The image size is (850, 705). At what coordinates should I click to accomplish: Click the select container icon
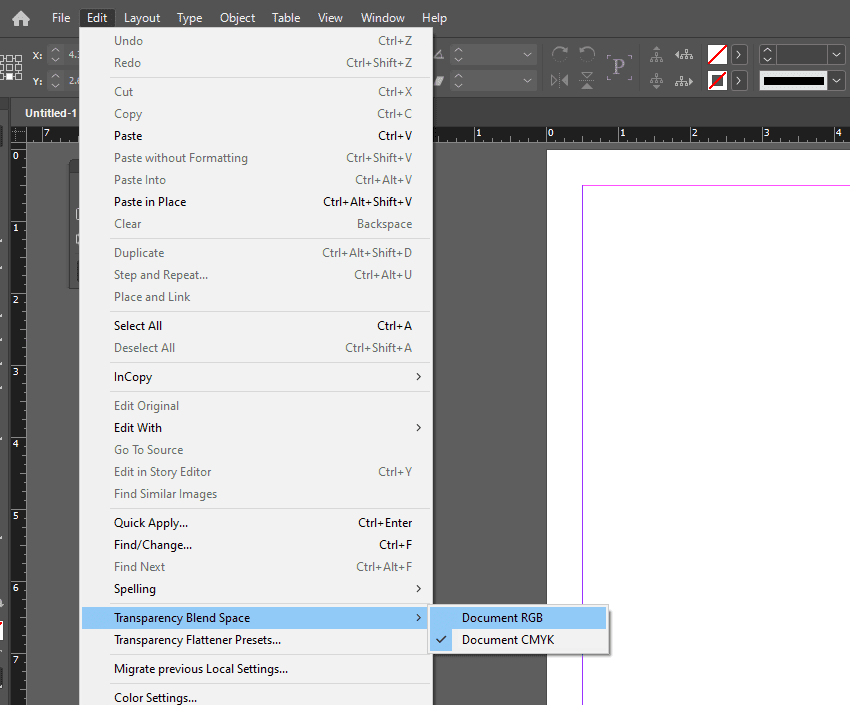[657, 55]
